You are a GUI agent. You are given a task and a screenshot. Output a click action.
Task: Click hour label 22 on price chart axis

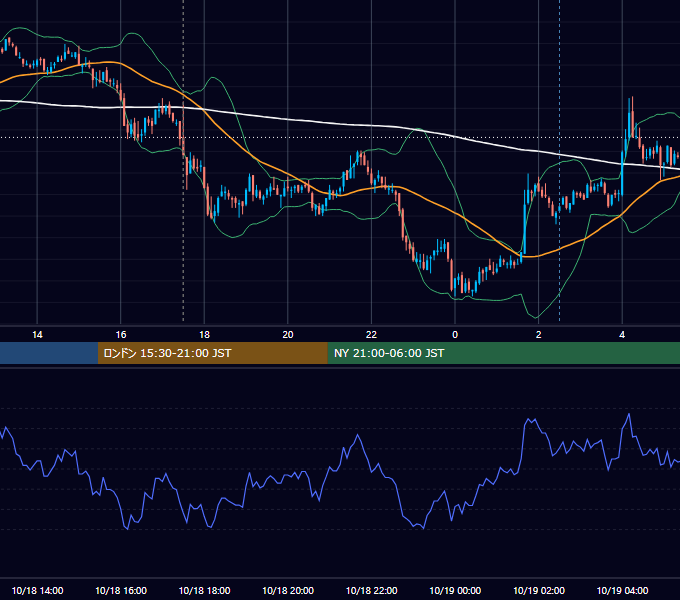372,335
